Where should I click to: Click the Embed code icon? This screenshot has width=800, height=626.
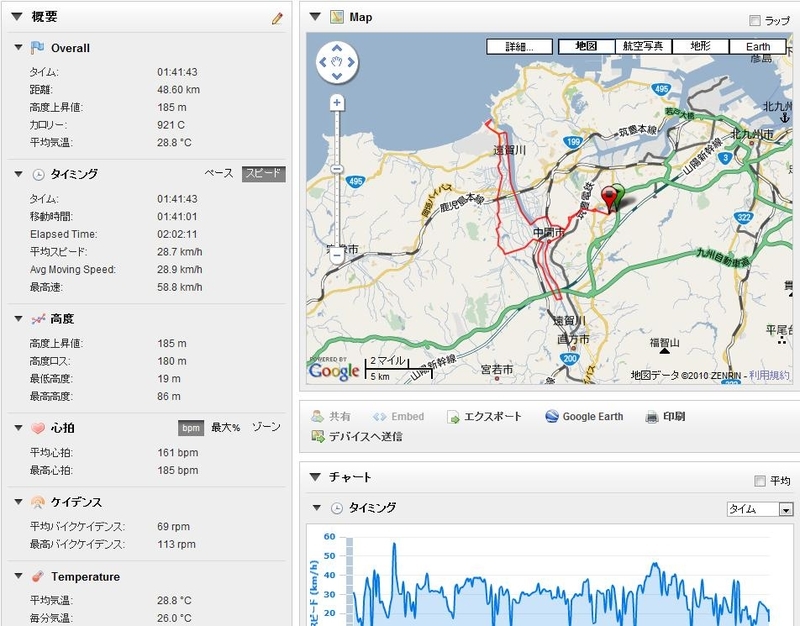click(379, 417)
